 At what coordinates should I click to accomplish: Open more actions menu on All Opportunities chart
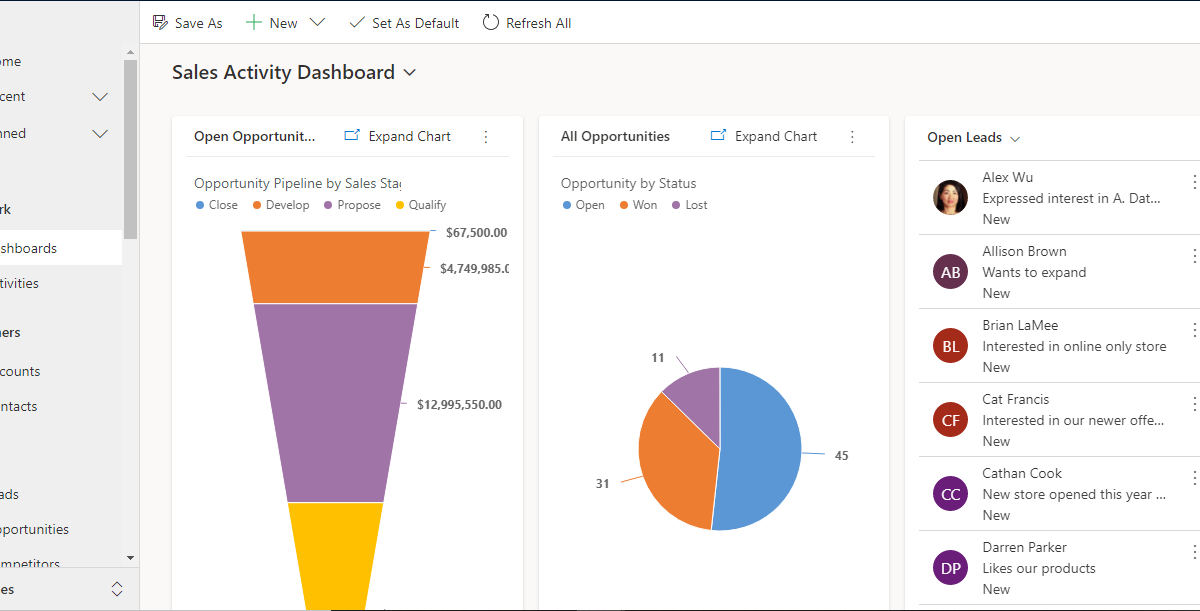pos(852,136)
